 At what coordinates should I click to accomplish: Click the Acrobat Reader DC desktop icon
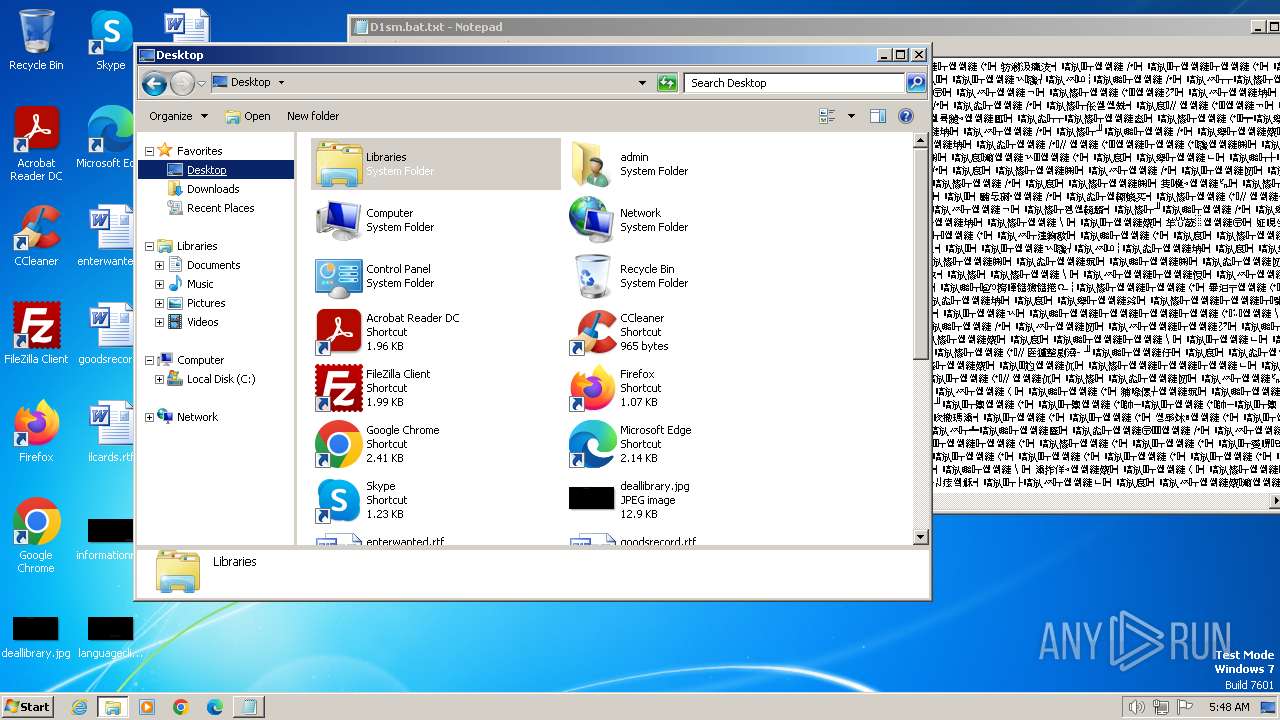pyautogui.click(x=36, y=144)
